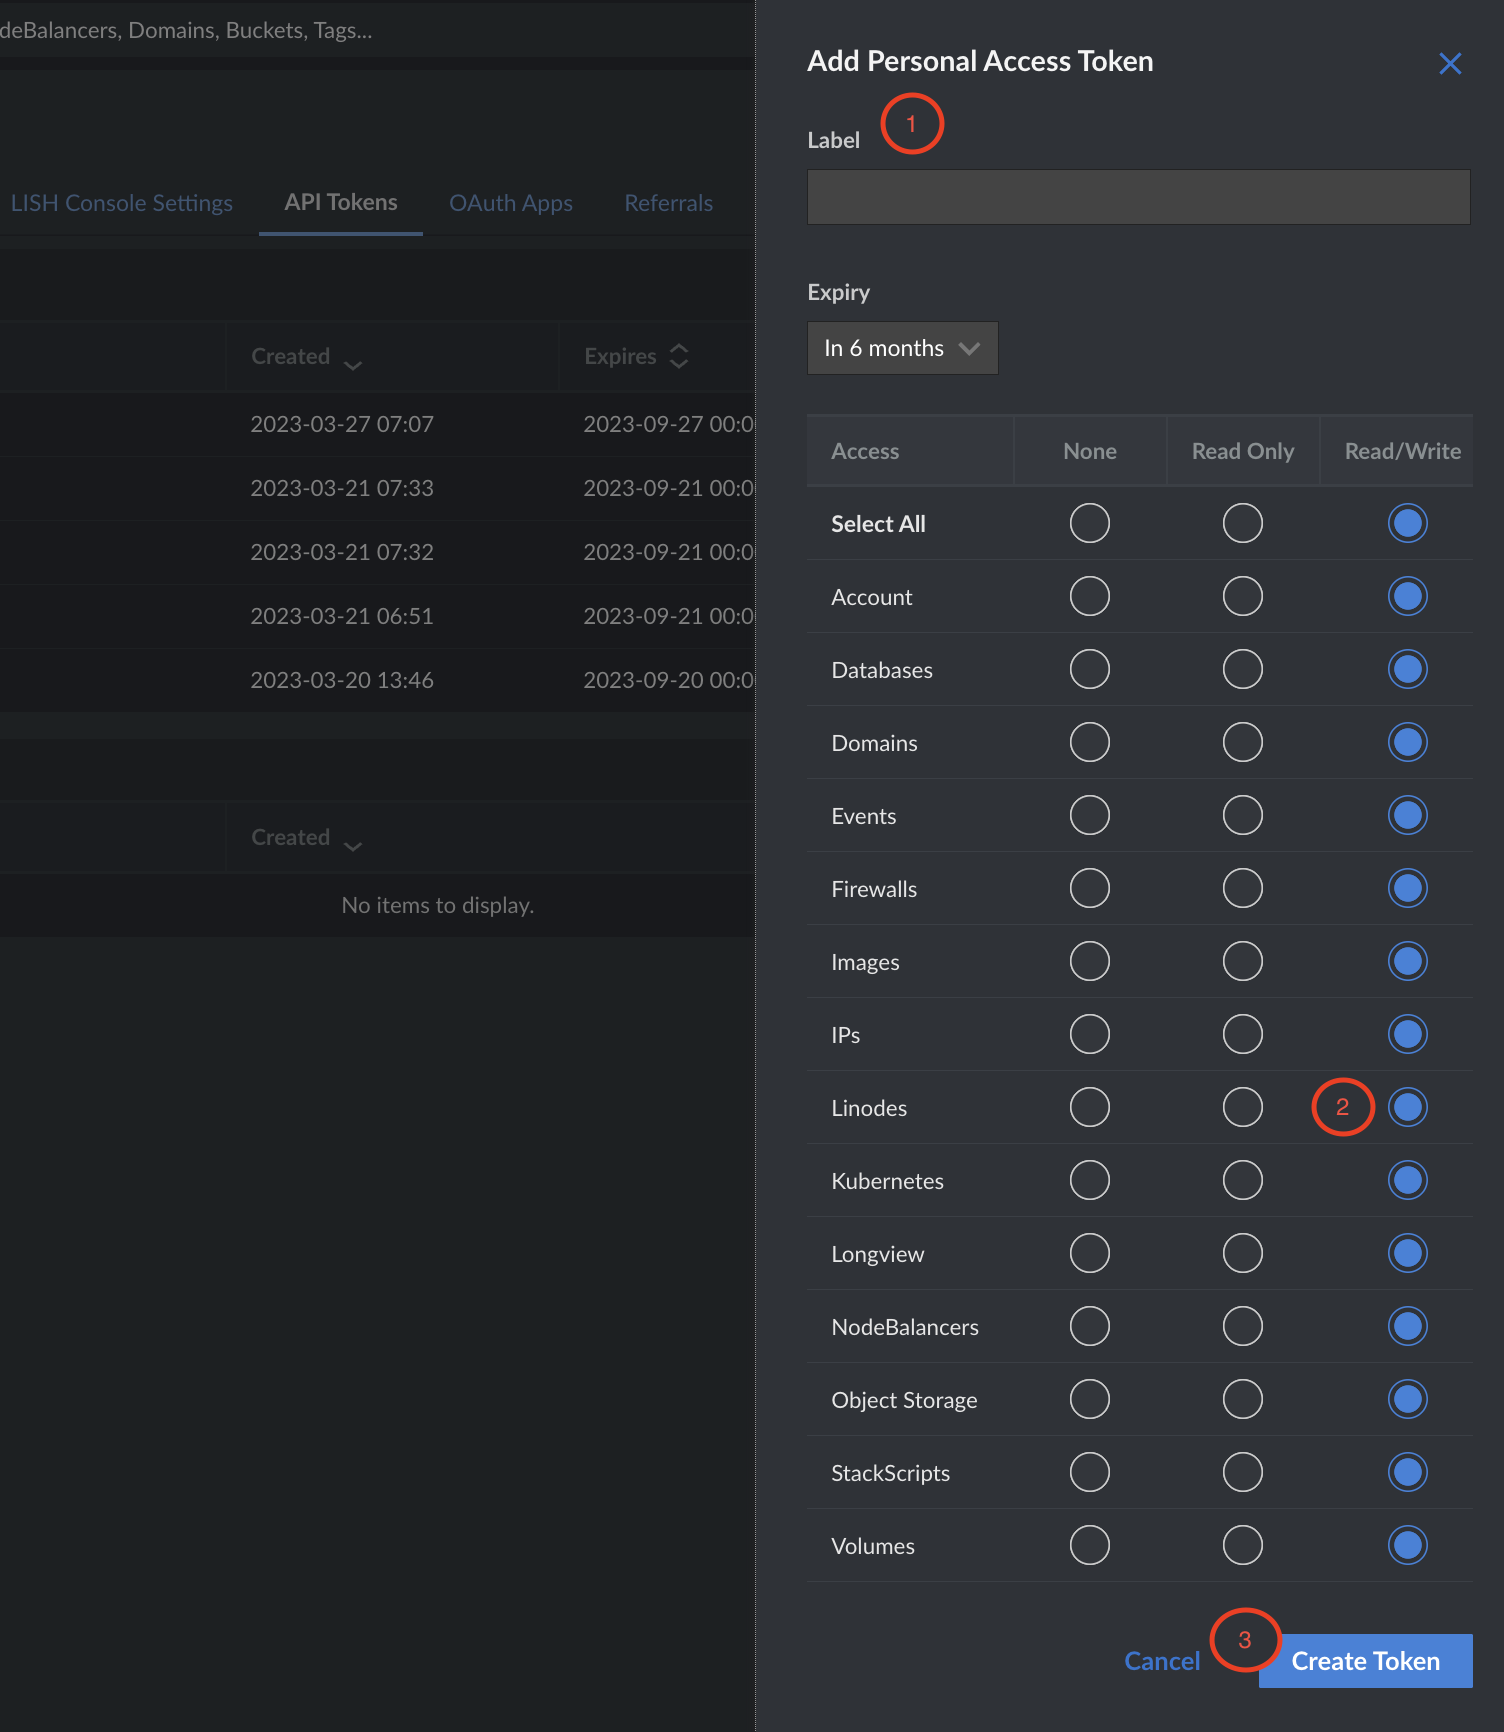Image resolution: width=1504 pixels, height=1732 pixels.
Task: Set Images access to None
Action: tap(1089, 961)
